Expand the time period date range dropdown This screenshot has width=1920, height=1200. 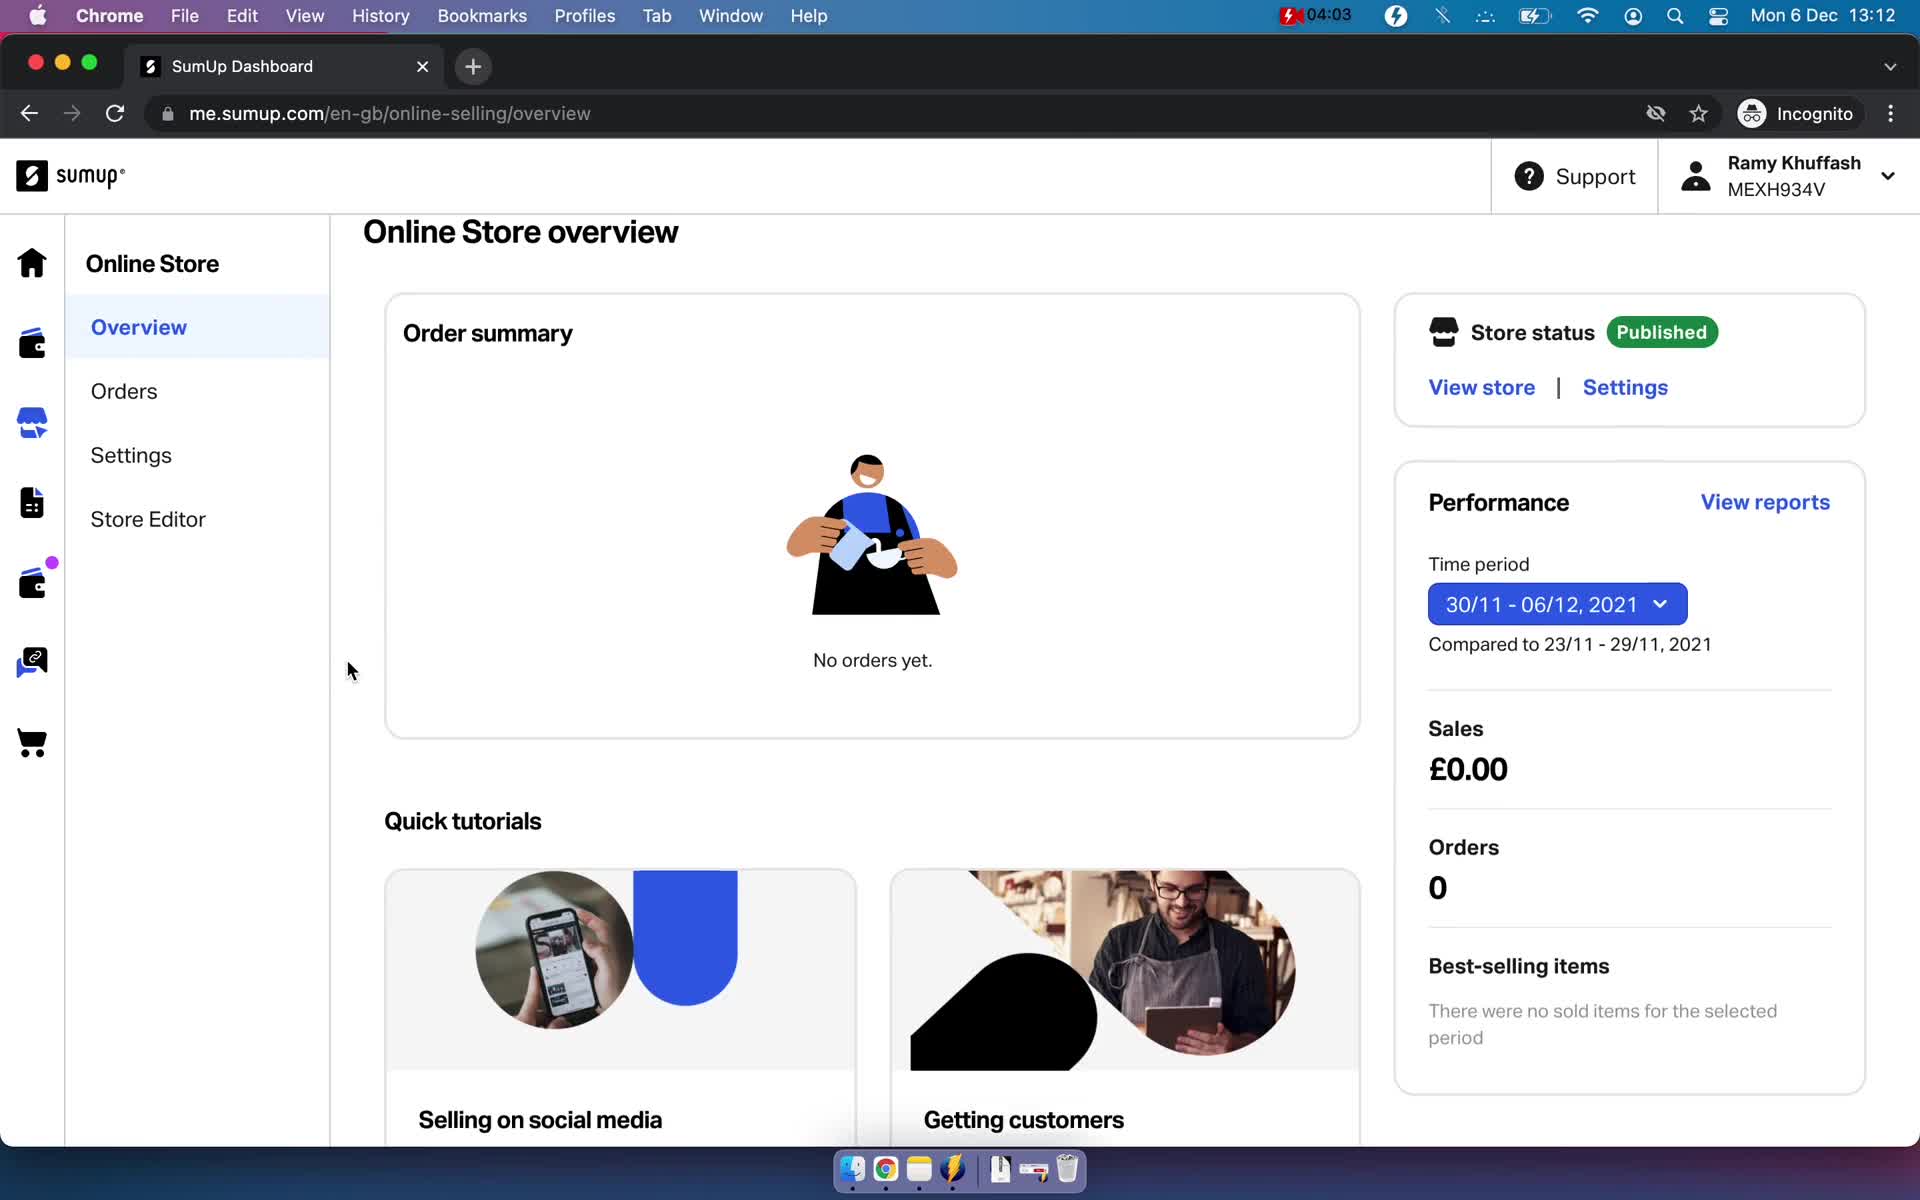point(1556,604)
